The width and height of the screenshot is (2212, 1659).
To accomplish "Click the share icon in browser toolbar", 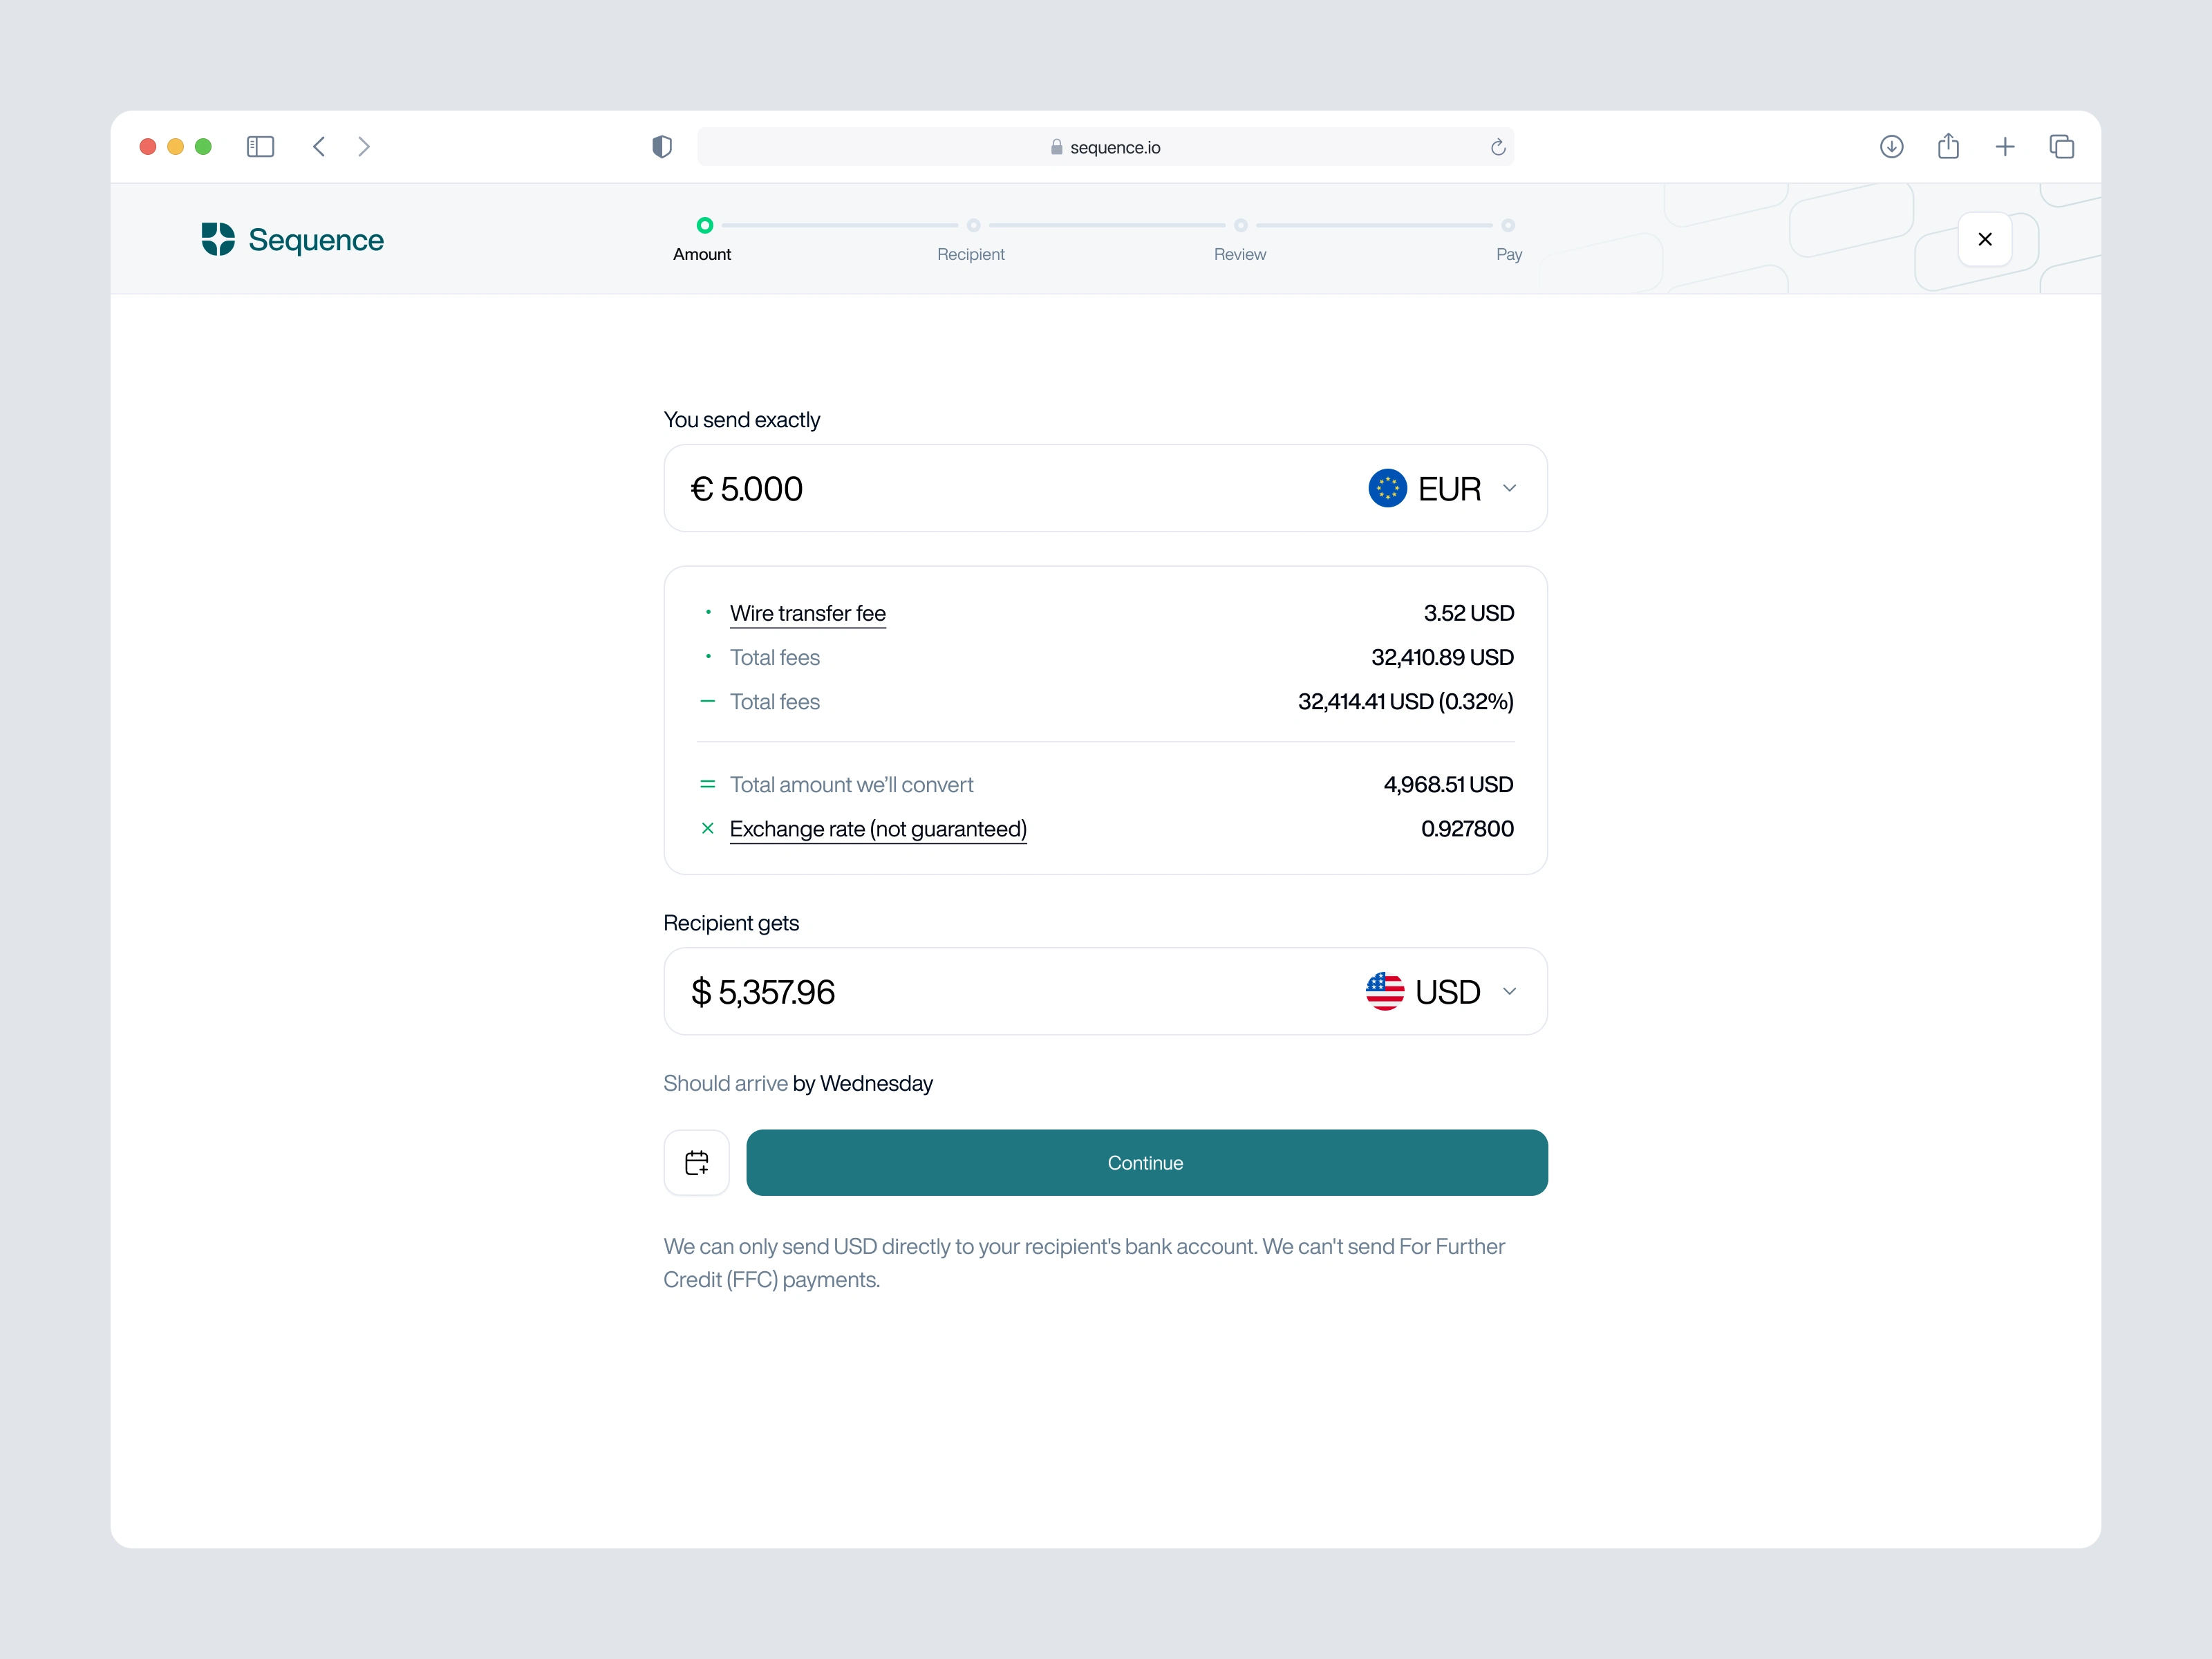I will click(1947, 147).
